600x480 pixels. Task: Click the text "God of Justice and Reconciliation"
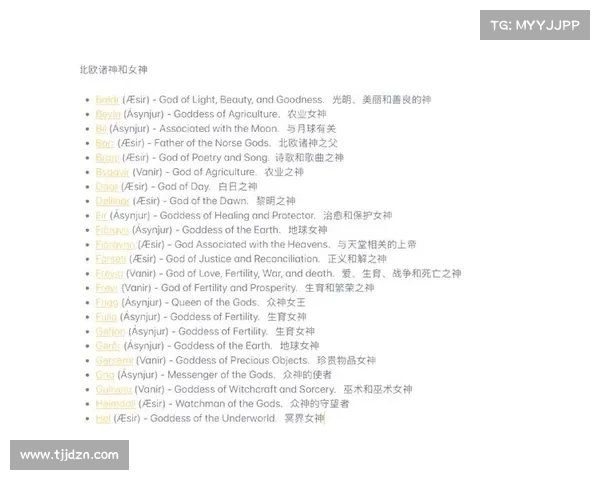(x=243, y=260)
